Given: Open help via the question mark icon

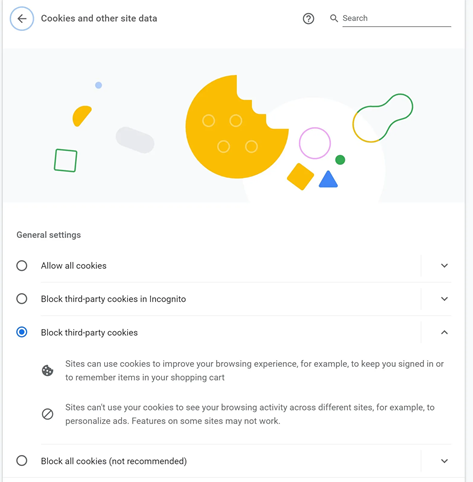Looking at the screenshot, I should 308,19.
